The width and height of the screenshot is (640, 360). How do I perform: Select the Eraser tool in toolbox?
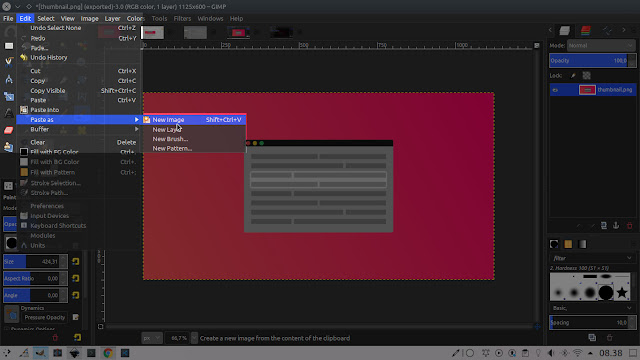[9, 130]
